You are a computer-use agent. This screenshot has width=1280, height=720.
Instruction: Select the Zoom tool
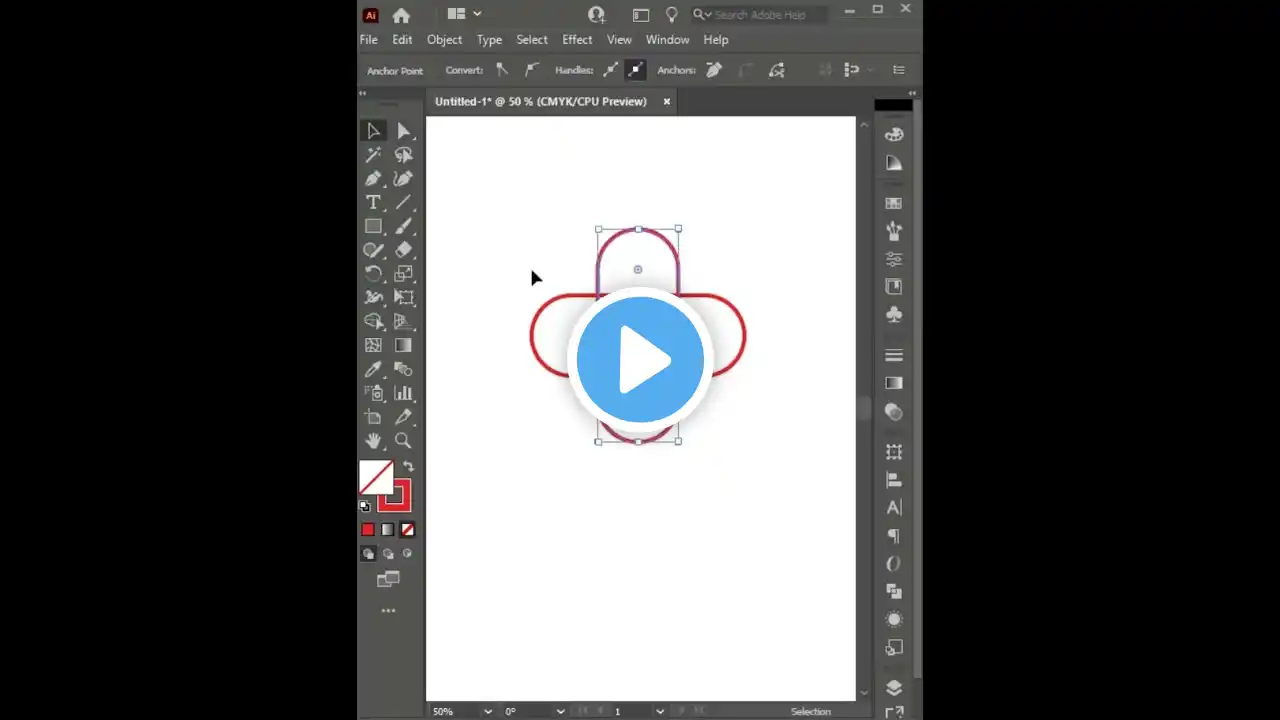[x=403, y=441]
